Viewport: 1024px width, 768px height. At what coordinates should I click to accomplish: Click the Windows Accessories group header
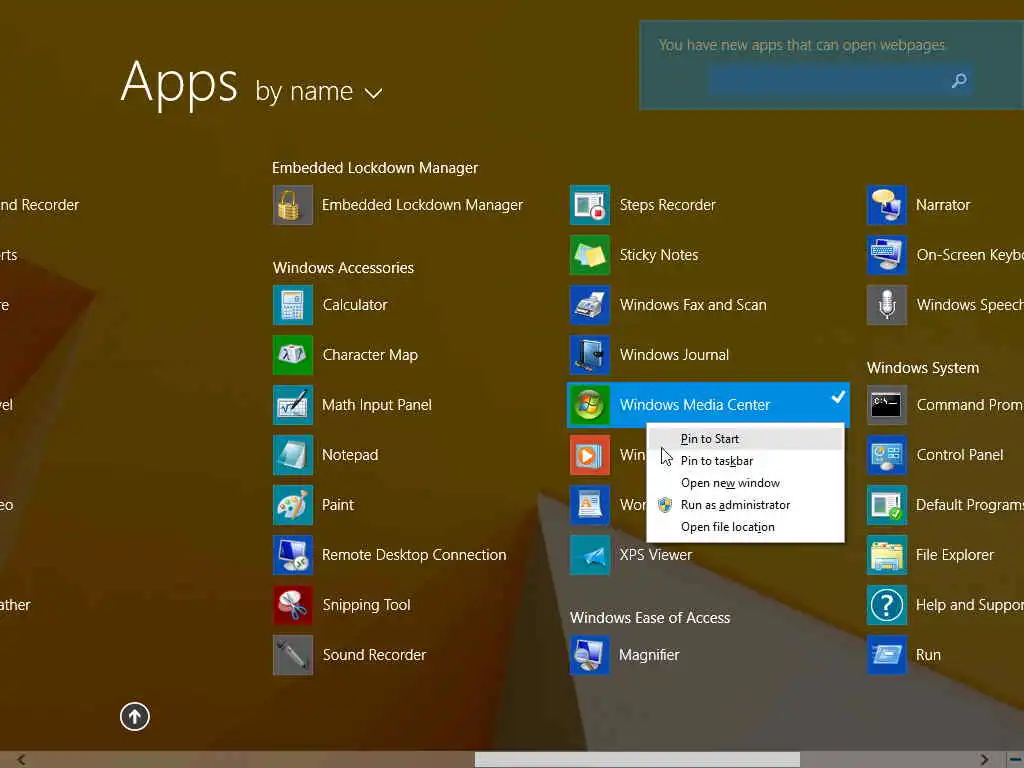pos(344,268)
